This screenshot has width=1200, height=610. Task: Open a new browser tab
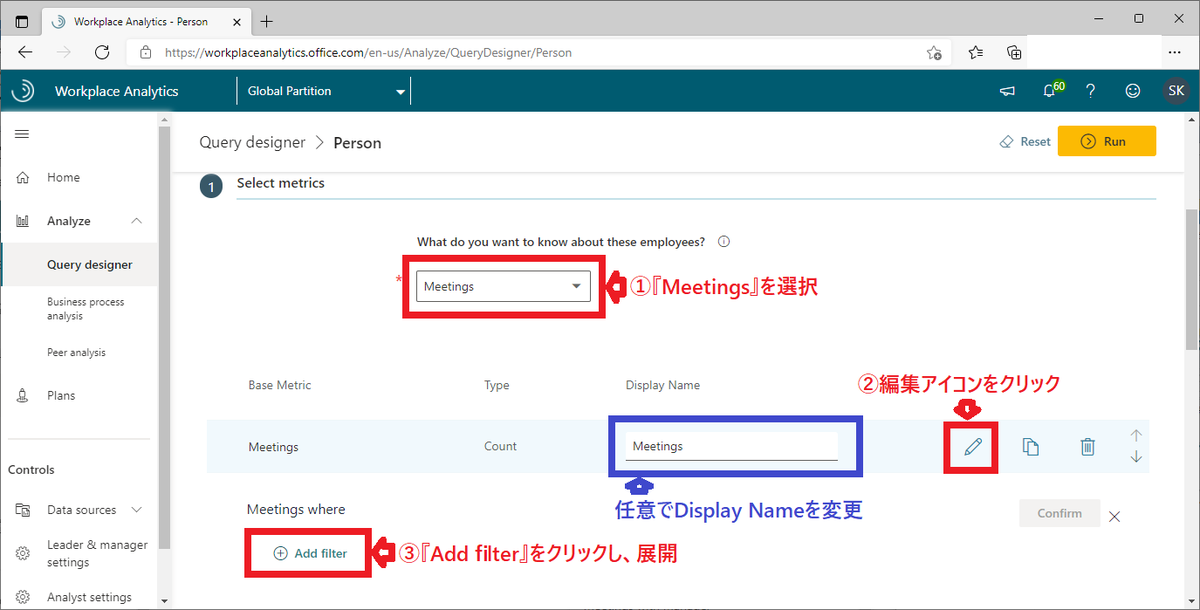click(267, 21)
